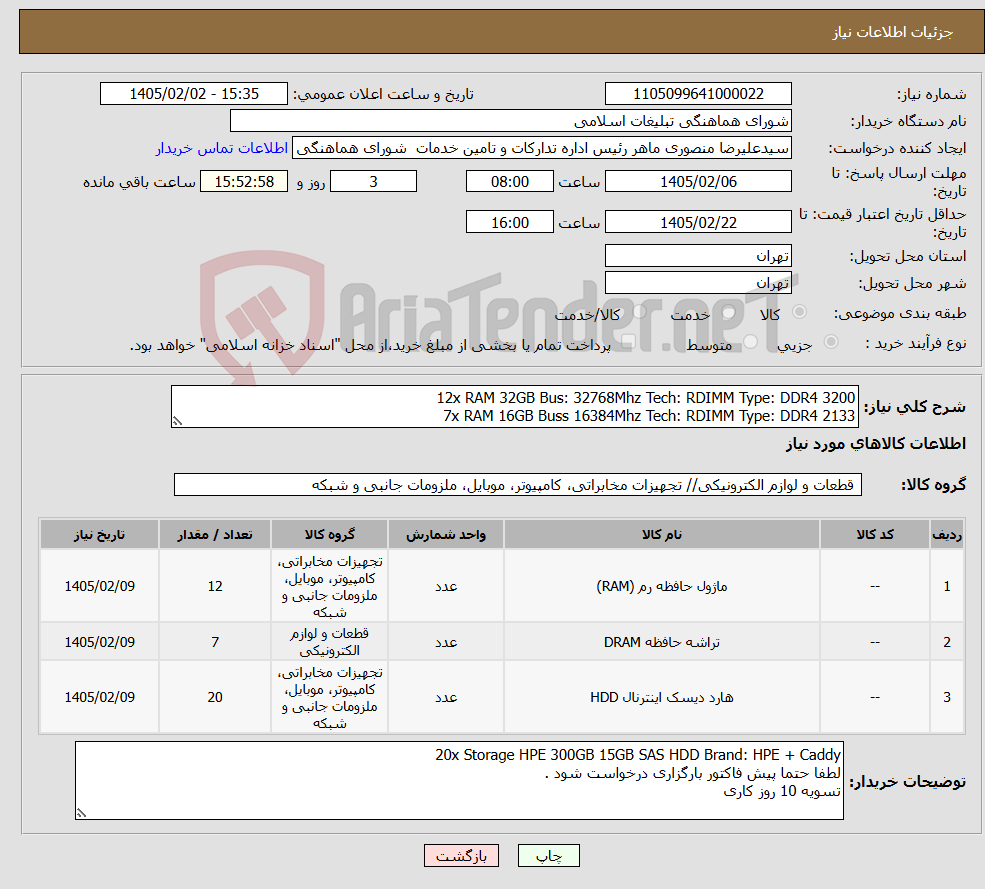
Task: Click the remaining time field 15:52:58
Action: [244, 182]
